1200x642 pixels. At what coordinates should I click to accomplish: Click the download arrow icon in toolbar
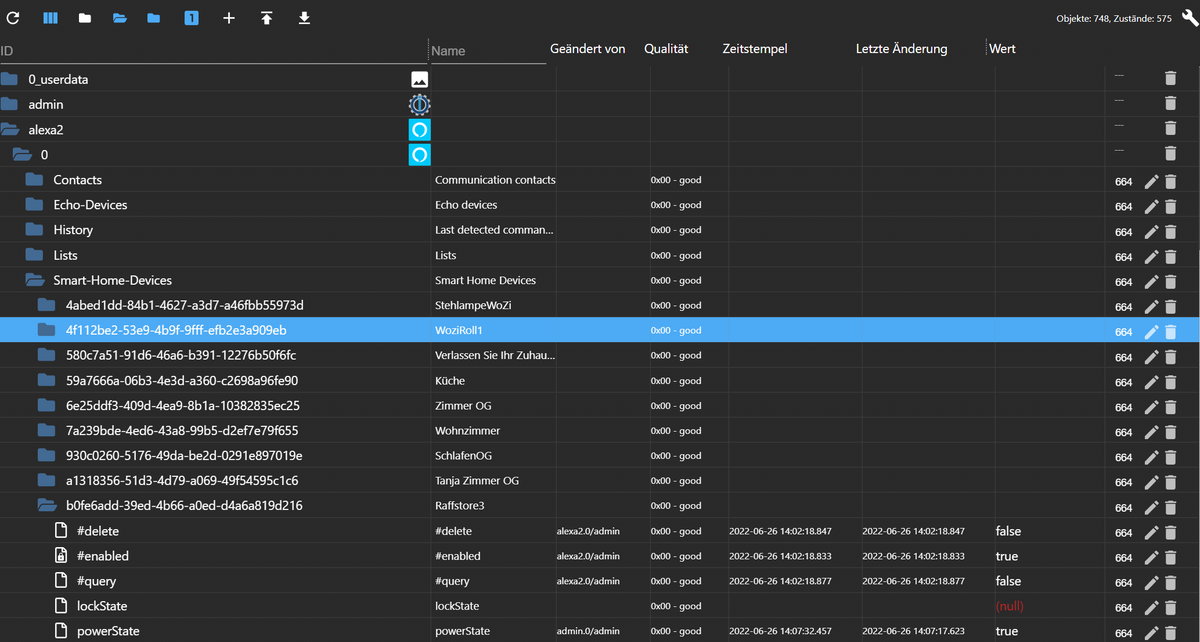point(304,18)
